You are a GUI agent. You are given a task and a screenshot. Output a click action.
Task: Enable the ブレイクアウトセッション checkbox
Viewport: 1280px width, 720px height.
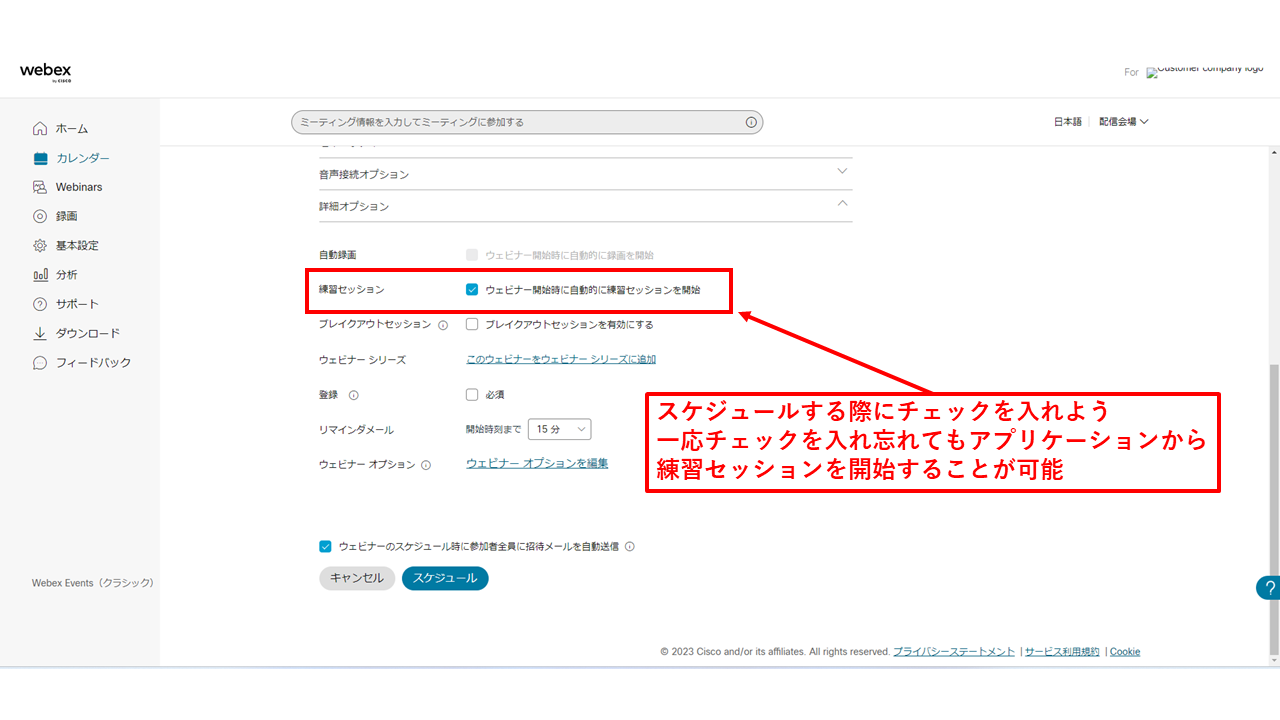471,324
